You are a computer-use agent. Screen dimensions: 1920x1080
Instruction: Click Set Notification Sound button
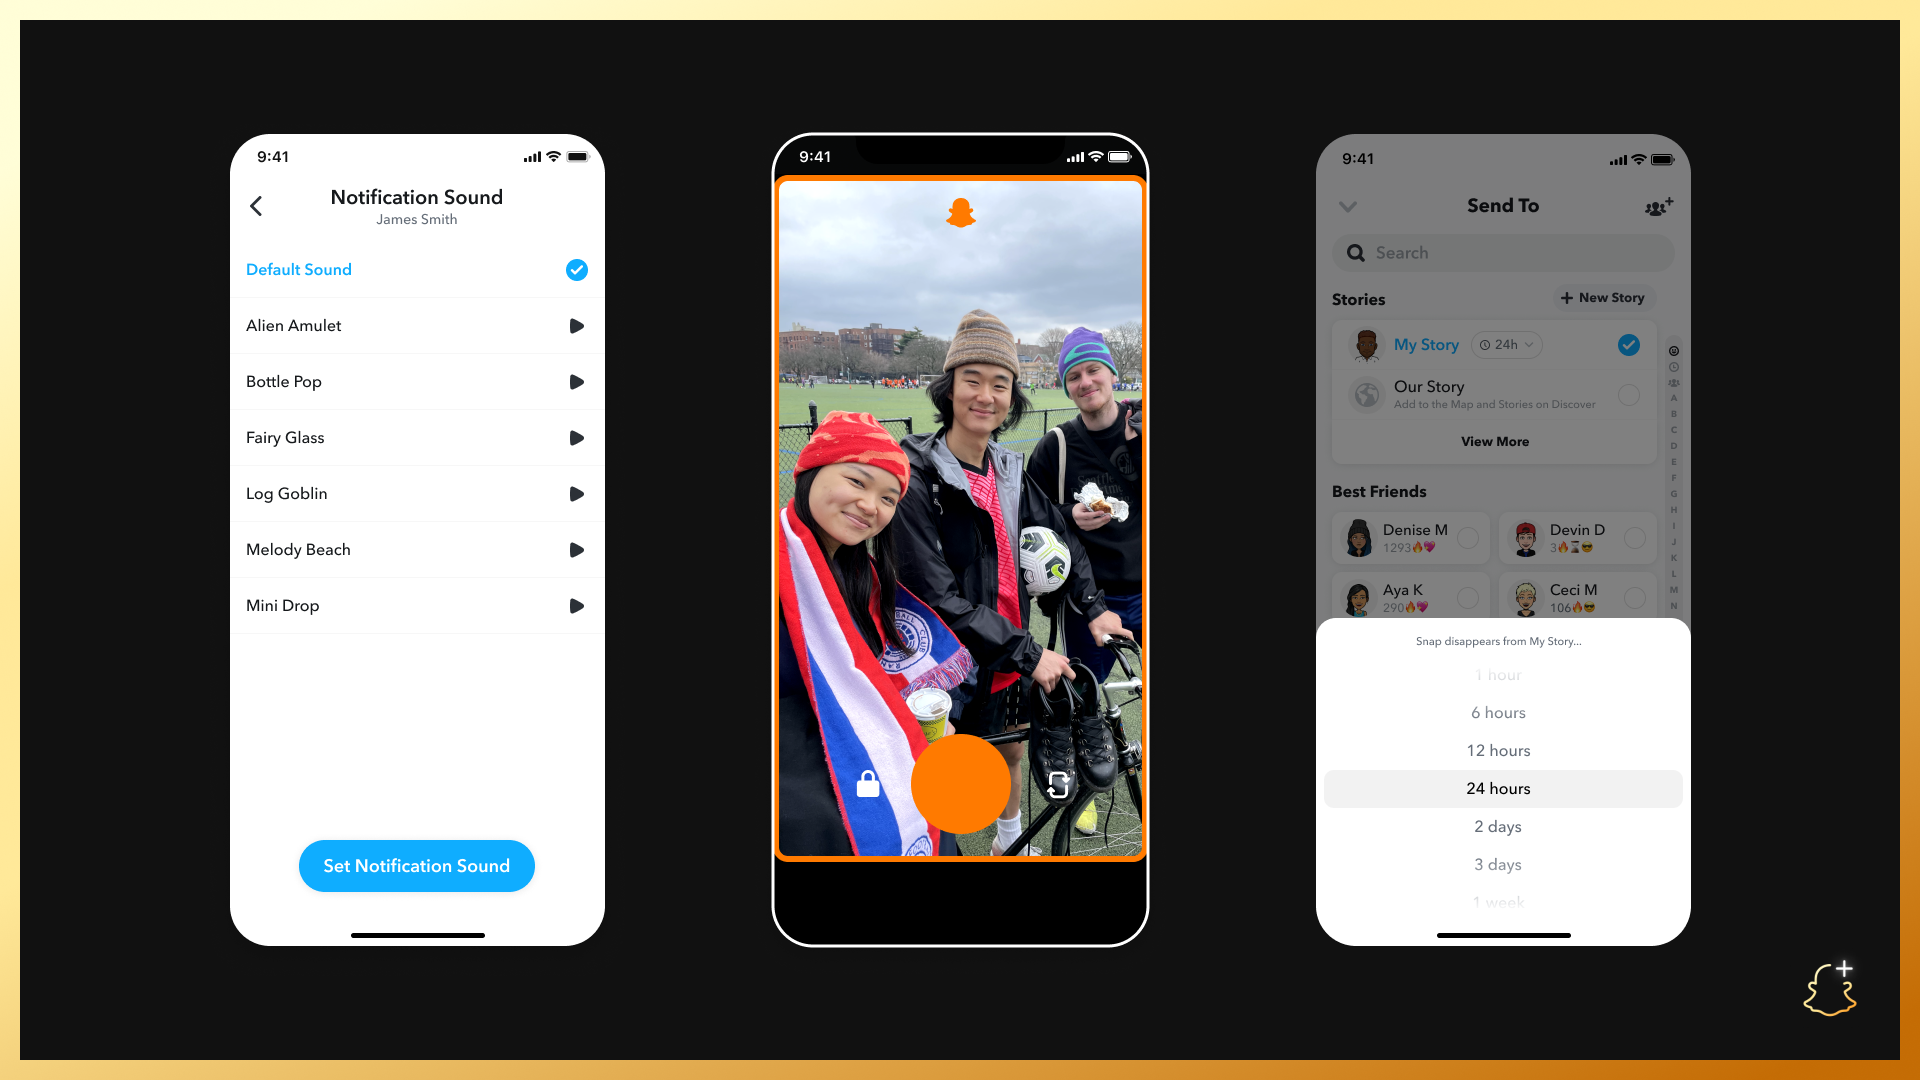tap(415, 865)
